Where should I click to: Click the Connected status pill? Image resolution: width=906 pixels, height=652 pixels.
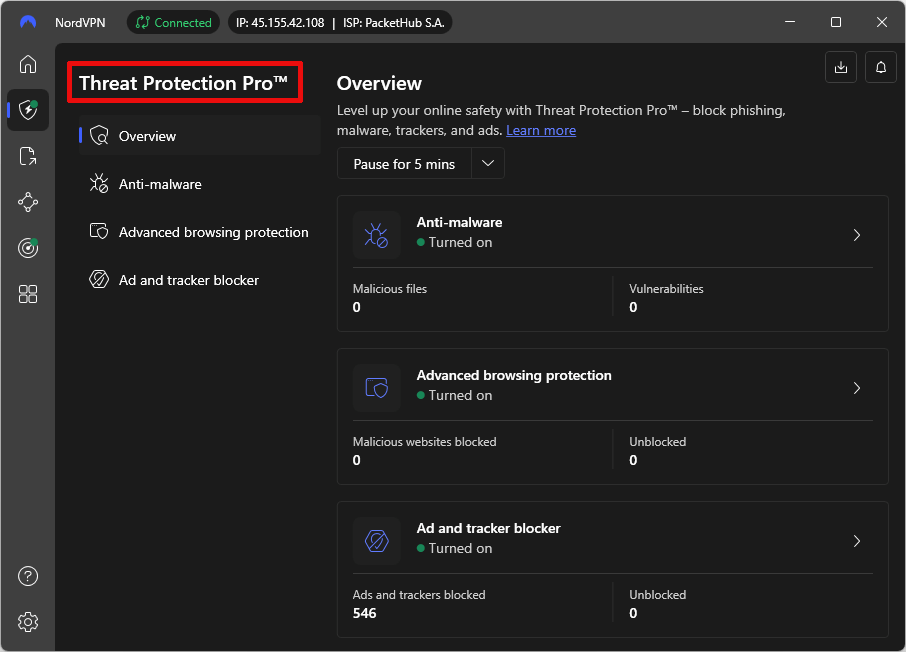point(172,21)
